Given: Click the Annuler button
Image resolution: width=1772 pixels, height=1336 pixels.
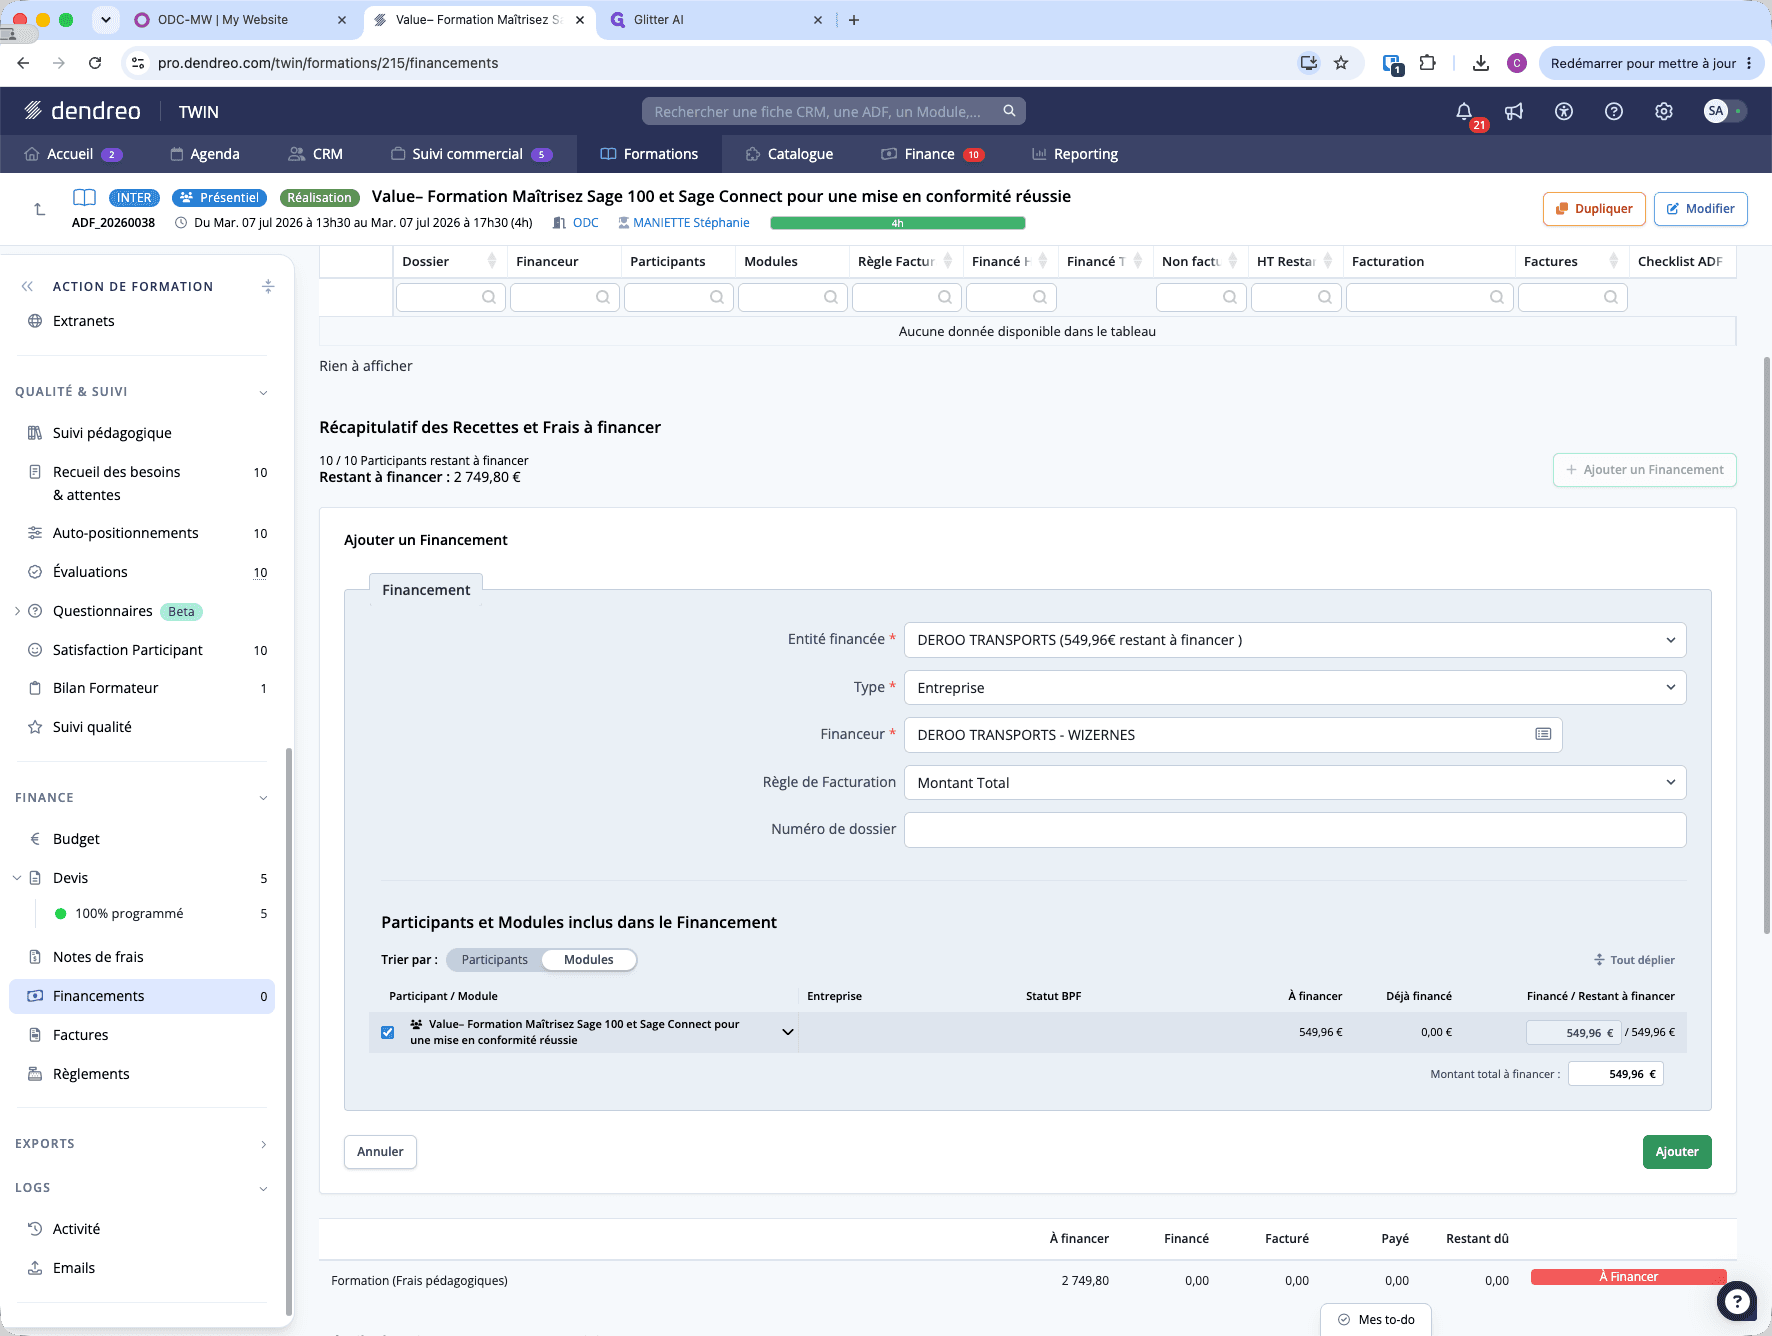Looking at the screenshot, I should click(x=380, y=1152).
